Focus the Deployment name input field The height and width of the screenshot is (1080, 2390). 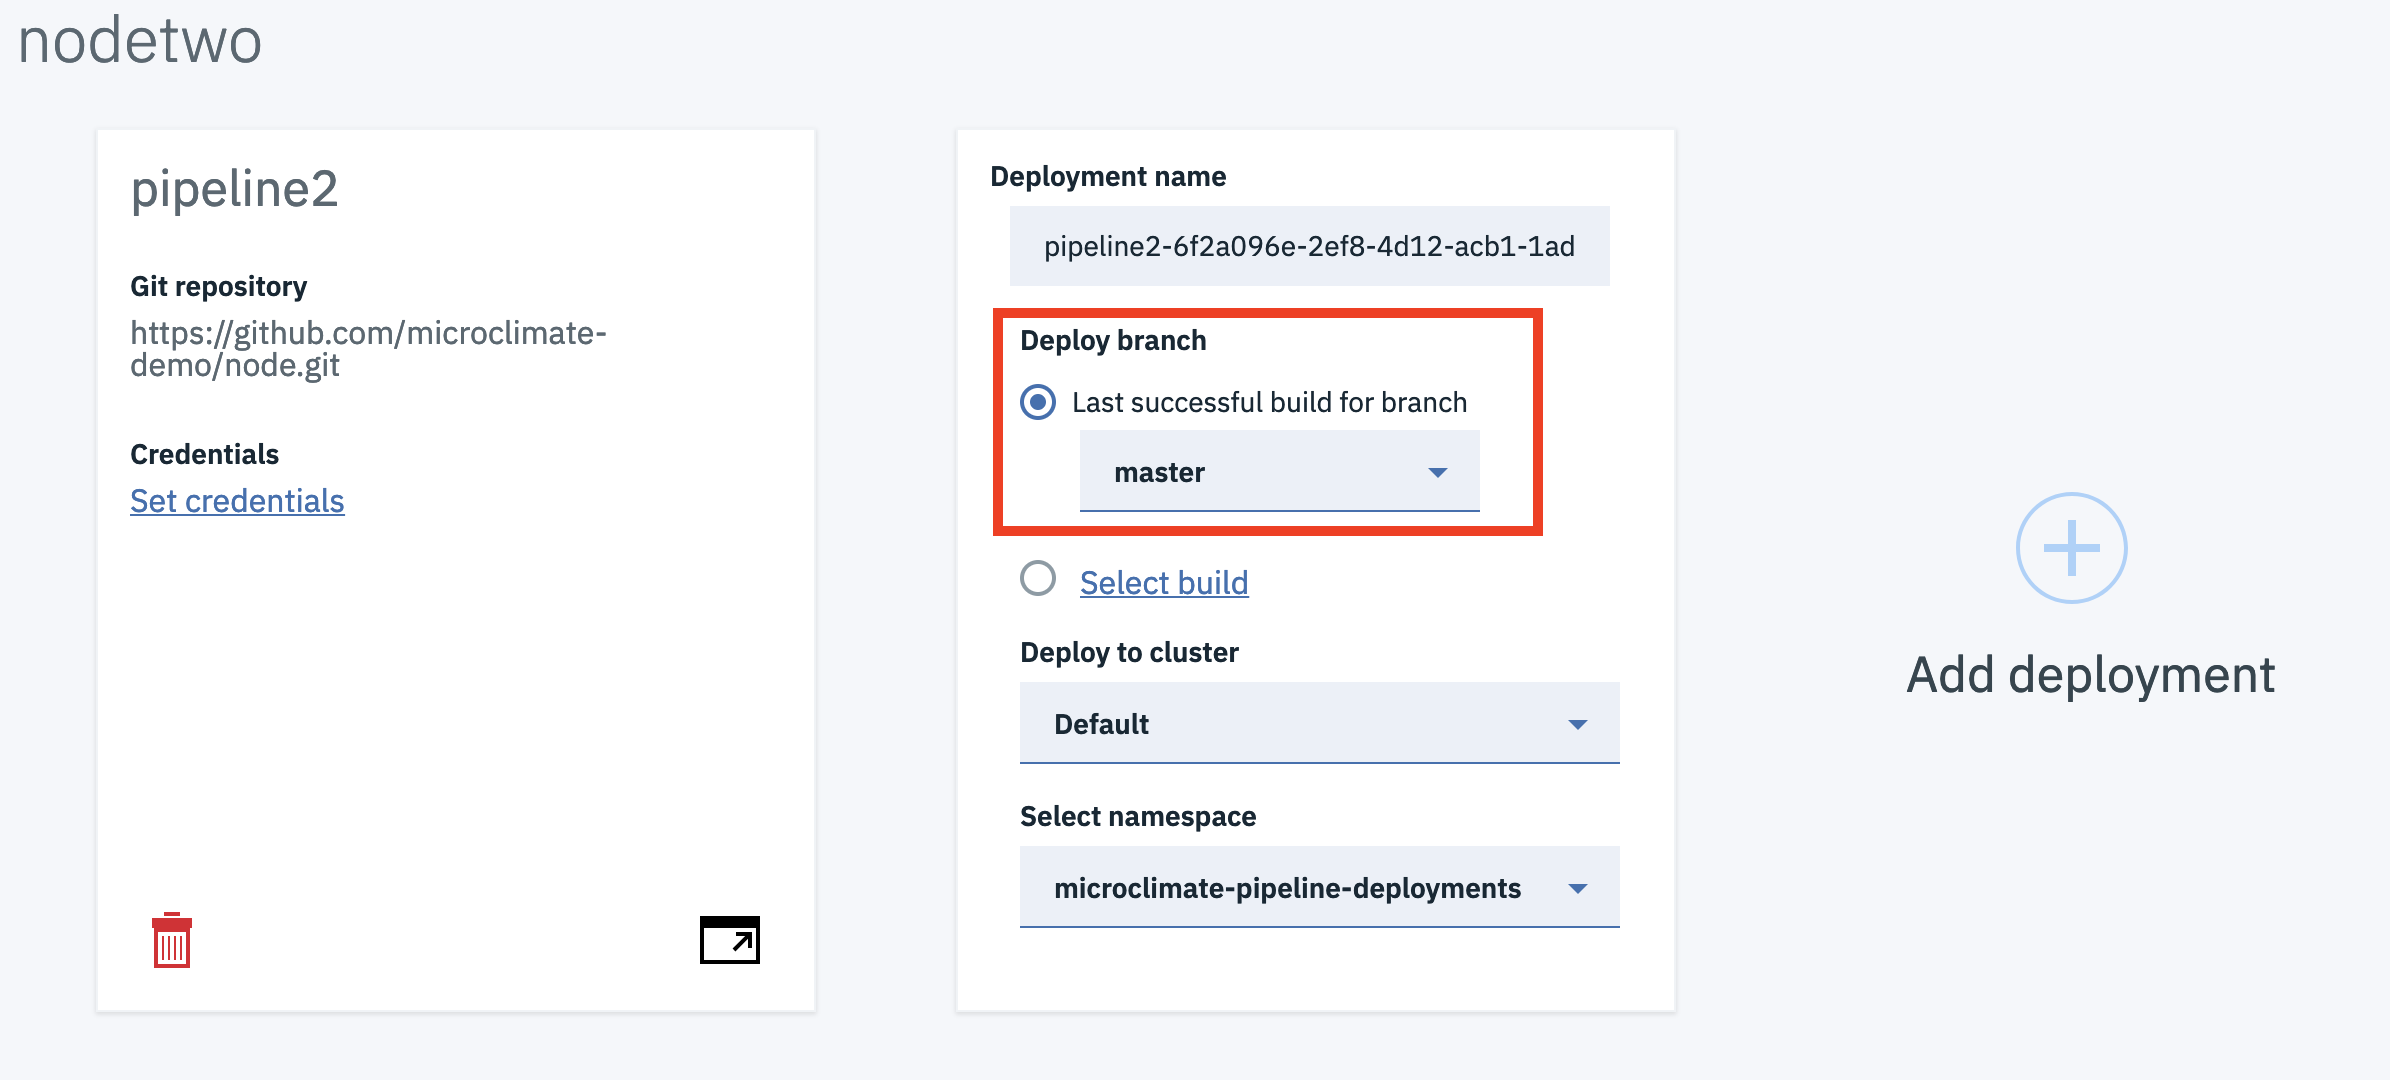pos(1308,247)
